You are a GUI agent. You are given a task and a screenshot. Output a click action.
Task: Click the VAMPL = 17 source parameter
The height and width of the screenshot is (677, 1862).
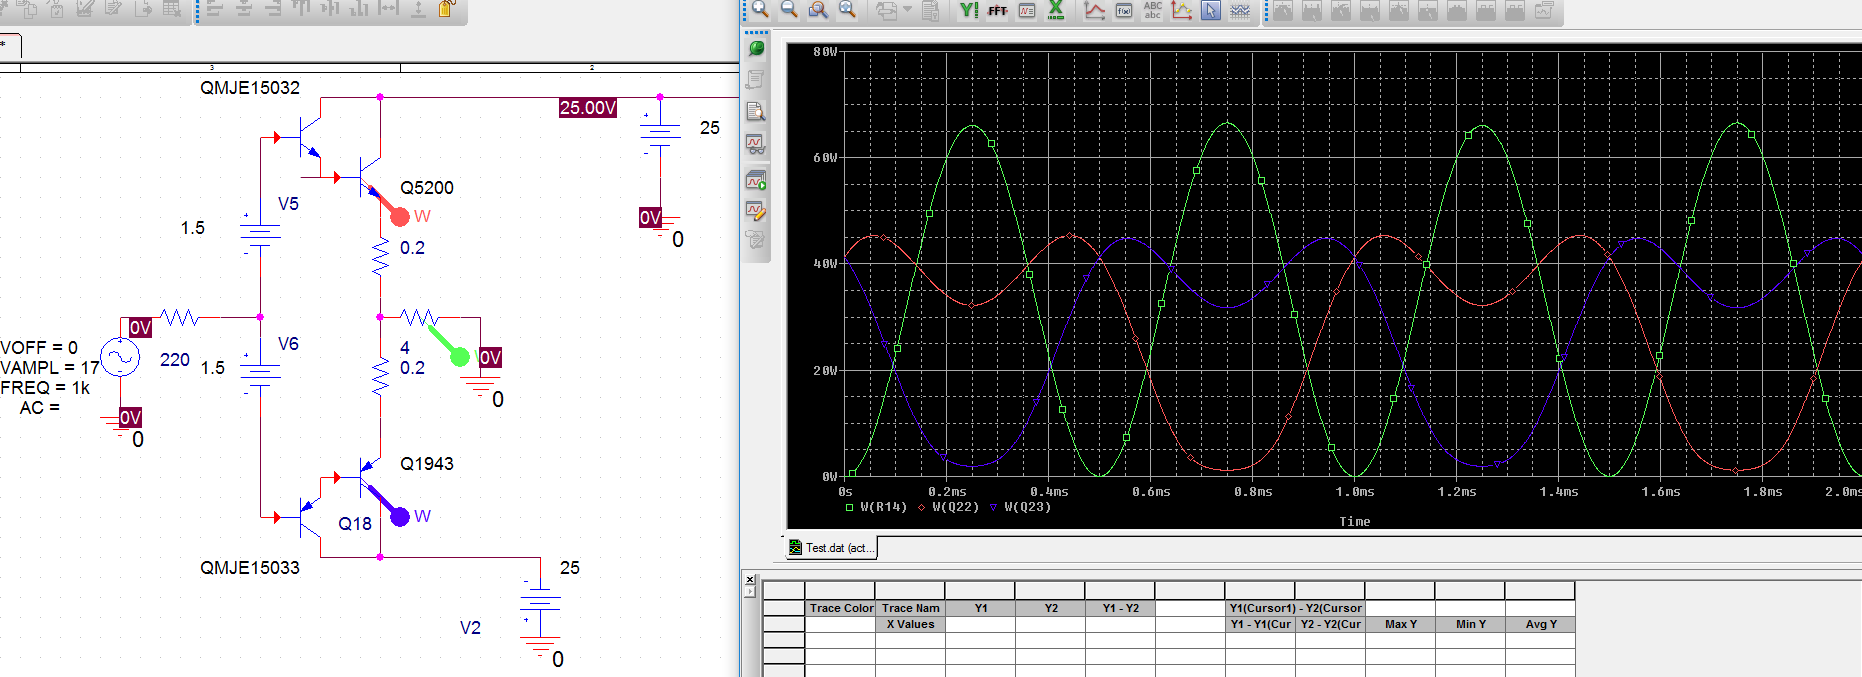50,368
